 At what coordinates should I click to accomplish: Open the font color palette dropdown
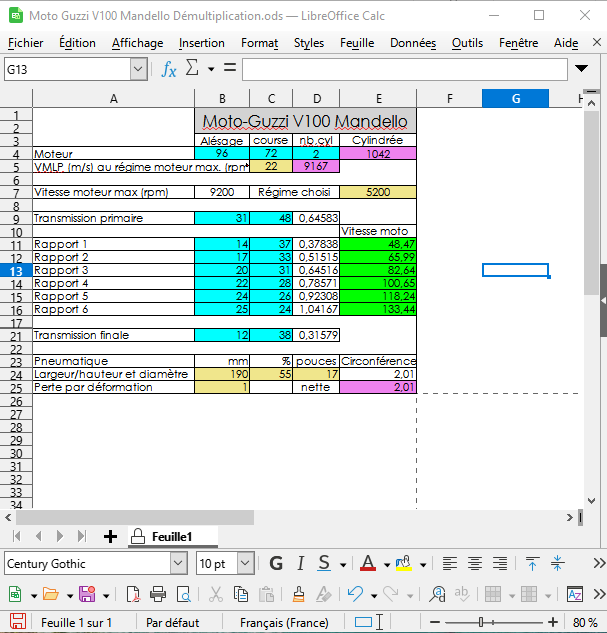click(387, 564)
